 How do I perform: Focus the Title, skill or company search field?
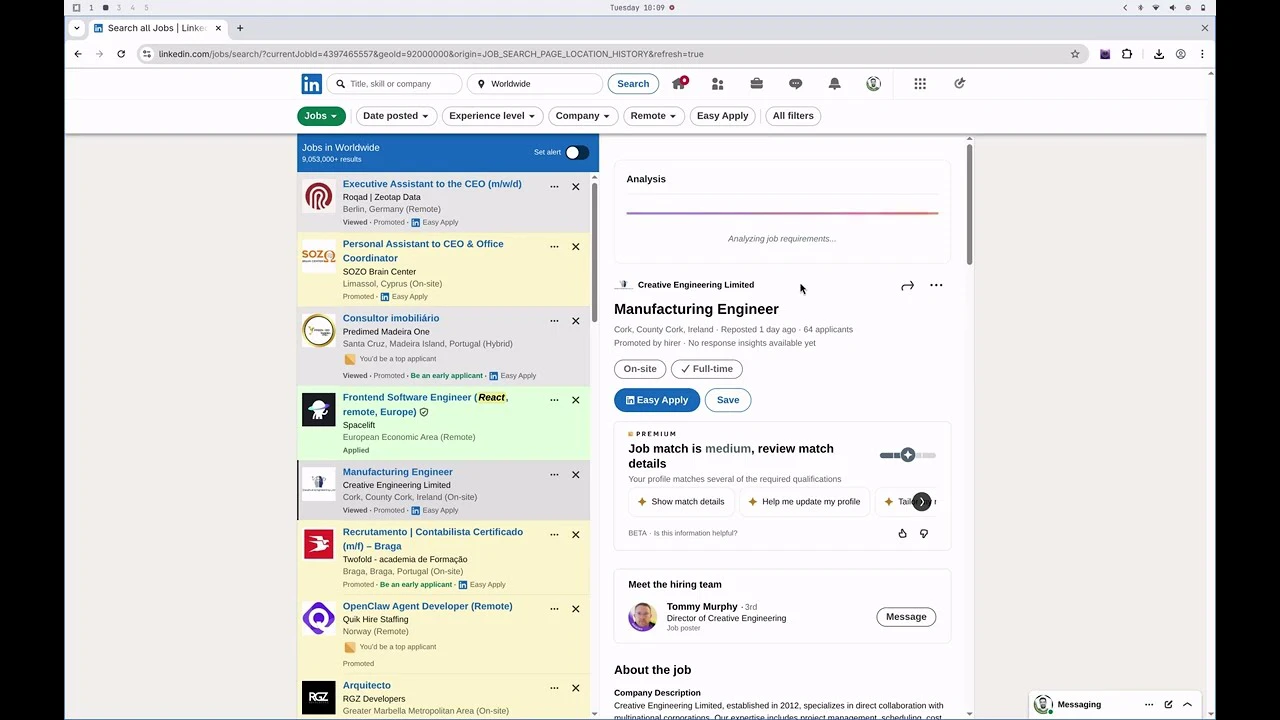395,84
